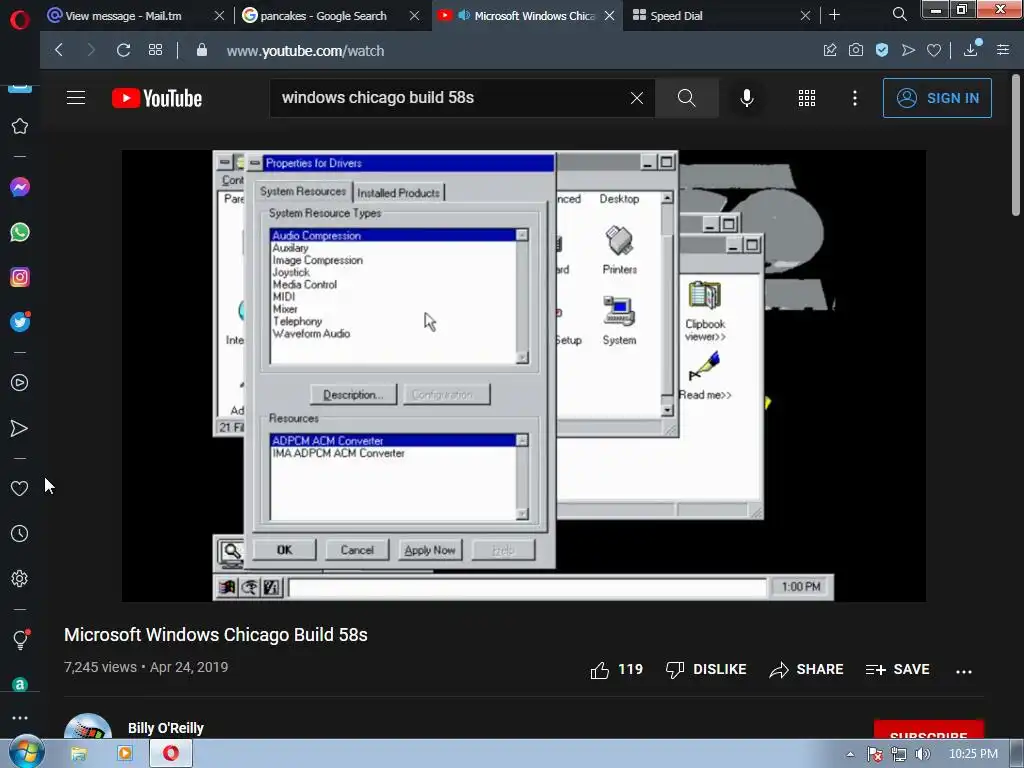
Task: Open the Easy Setup sliders icon
Action: pyautogui.click(x=1003, y=50)
